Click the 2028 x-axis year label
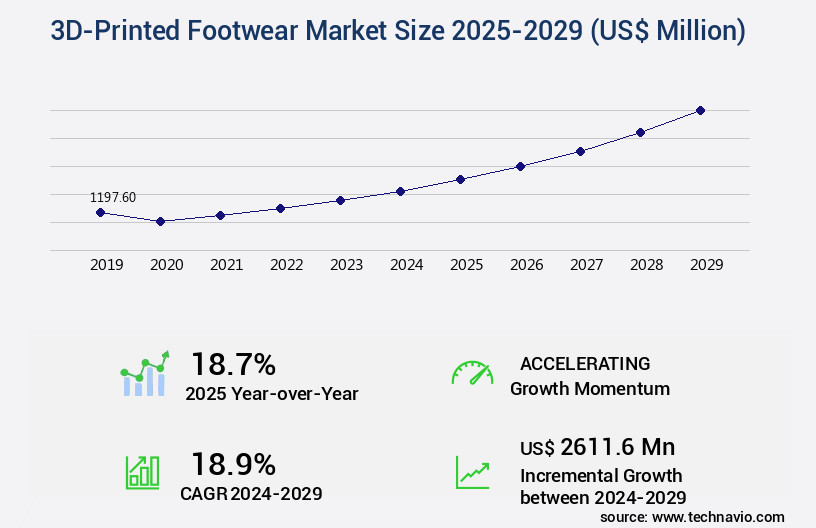 pos(646,265)
